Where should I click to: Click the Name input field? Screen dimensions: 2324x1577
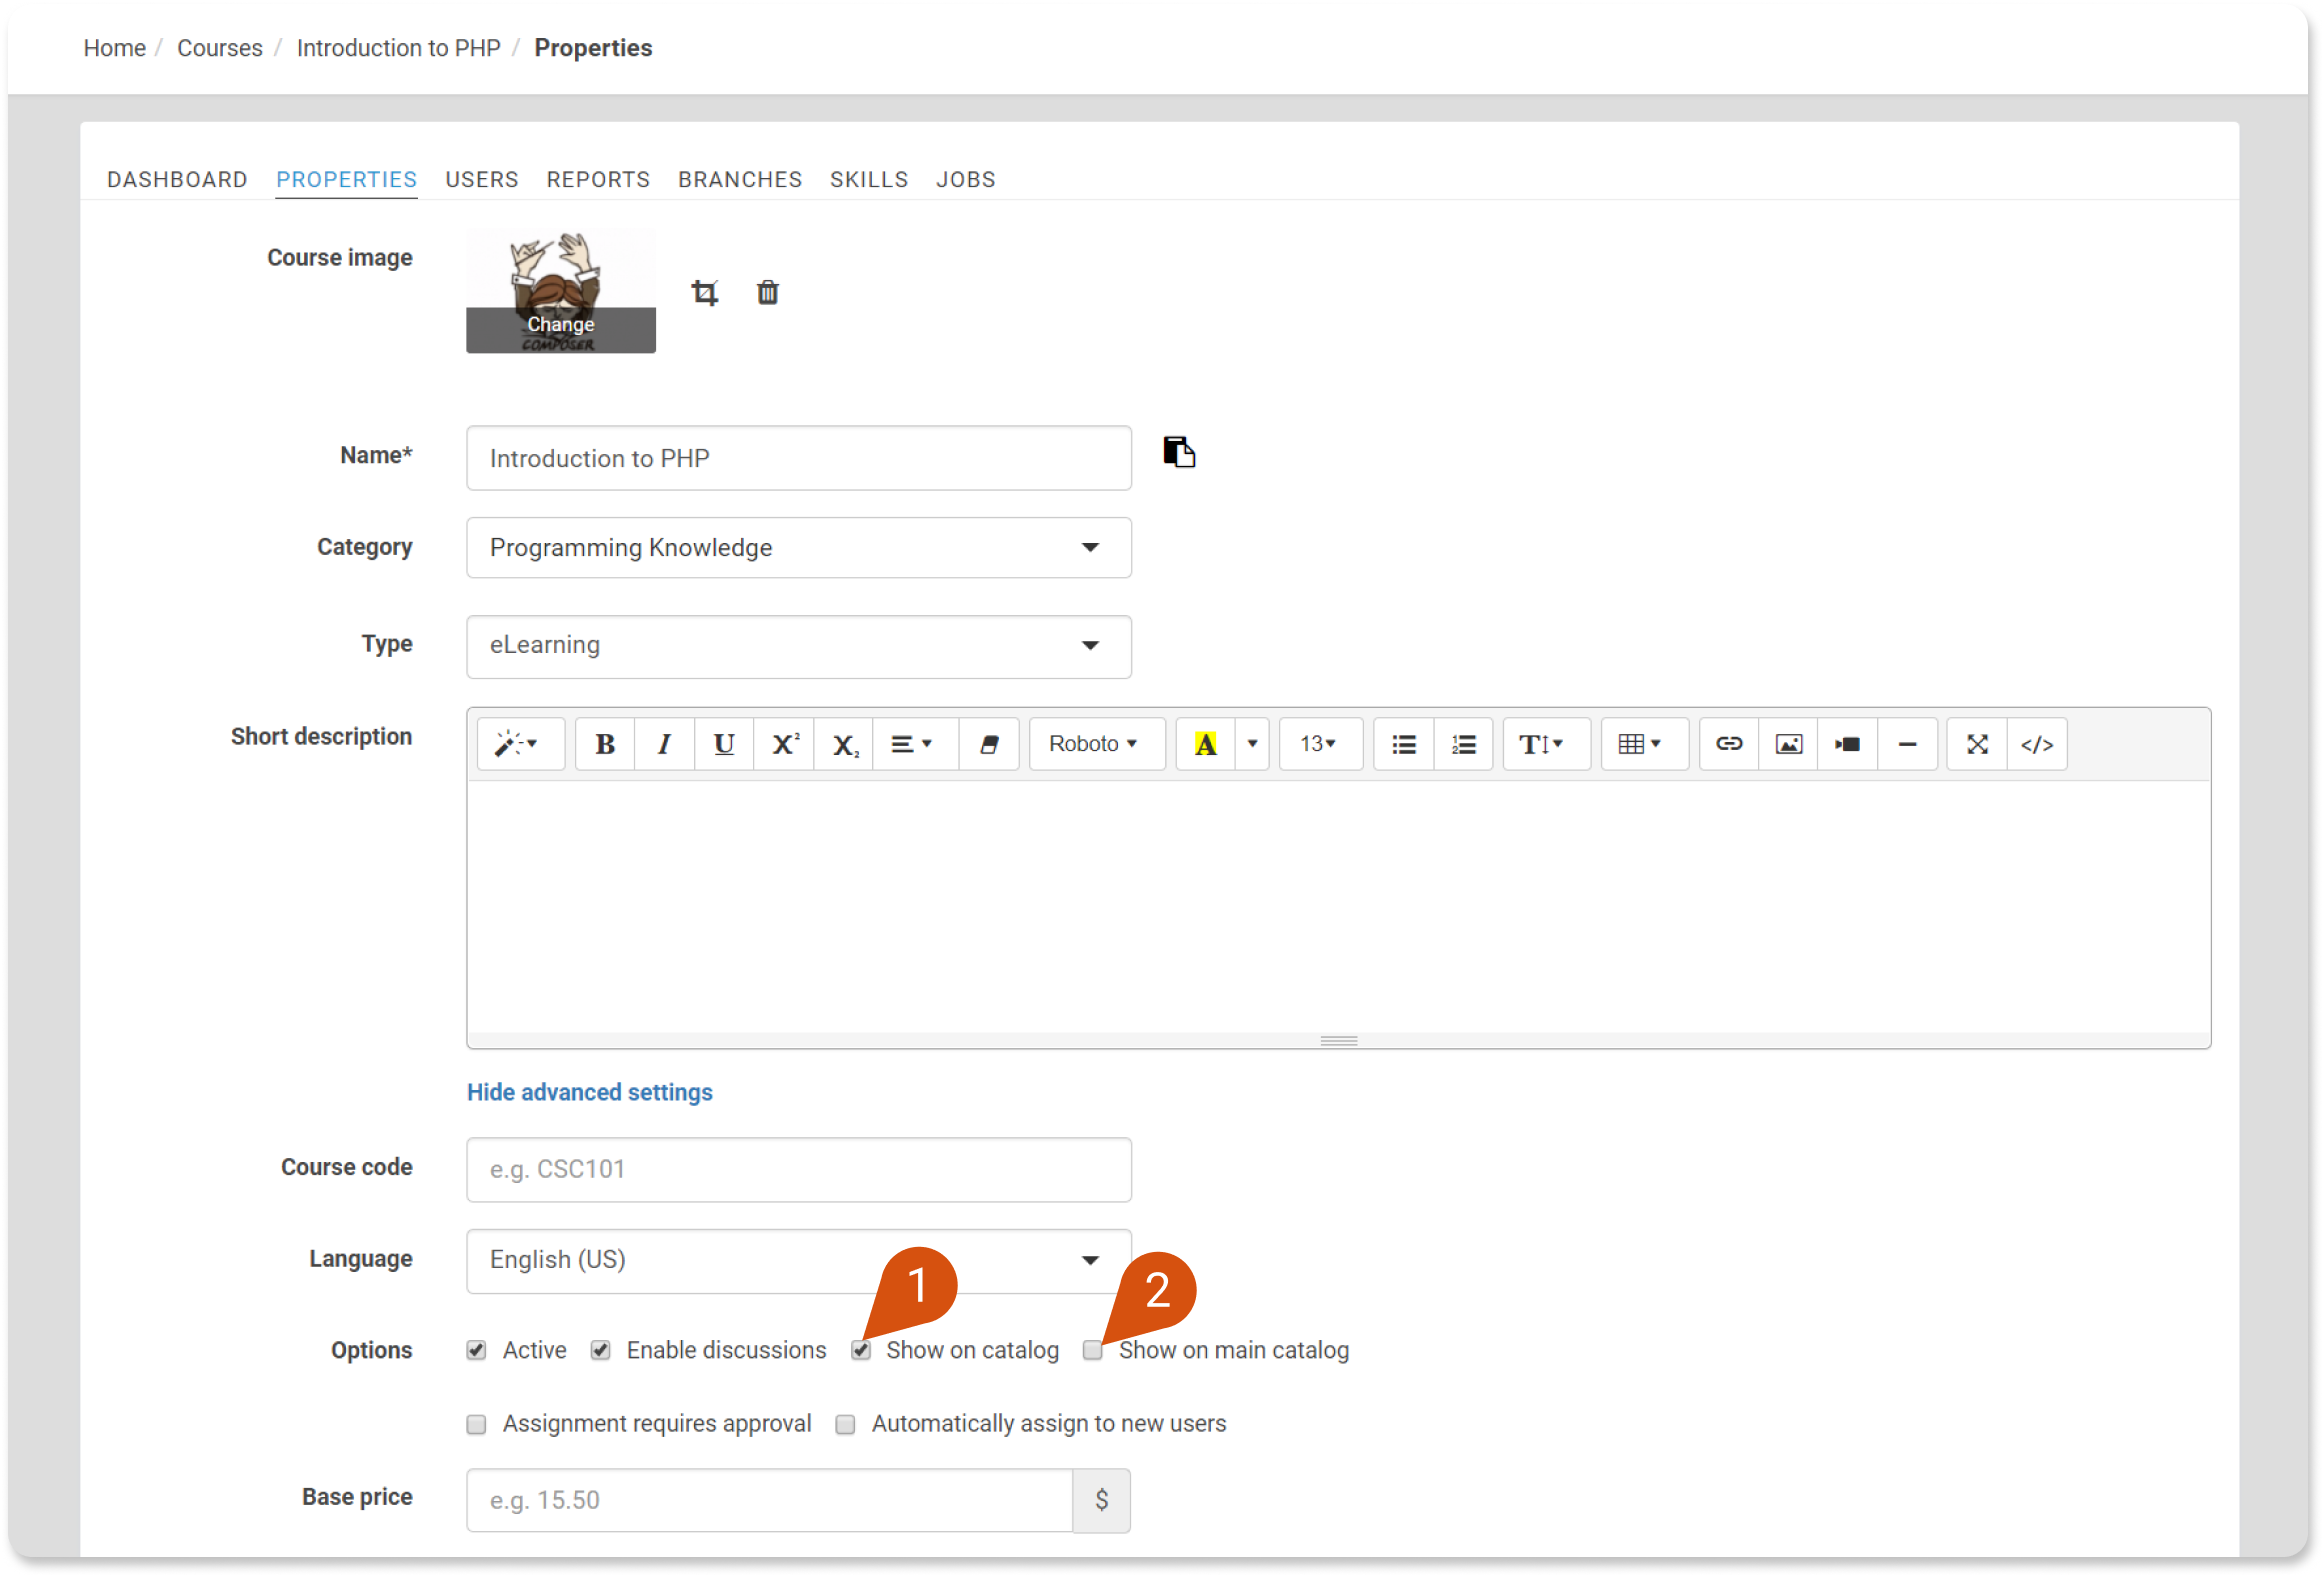click(x=799, y=458)
